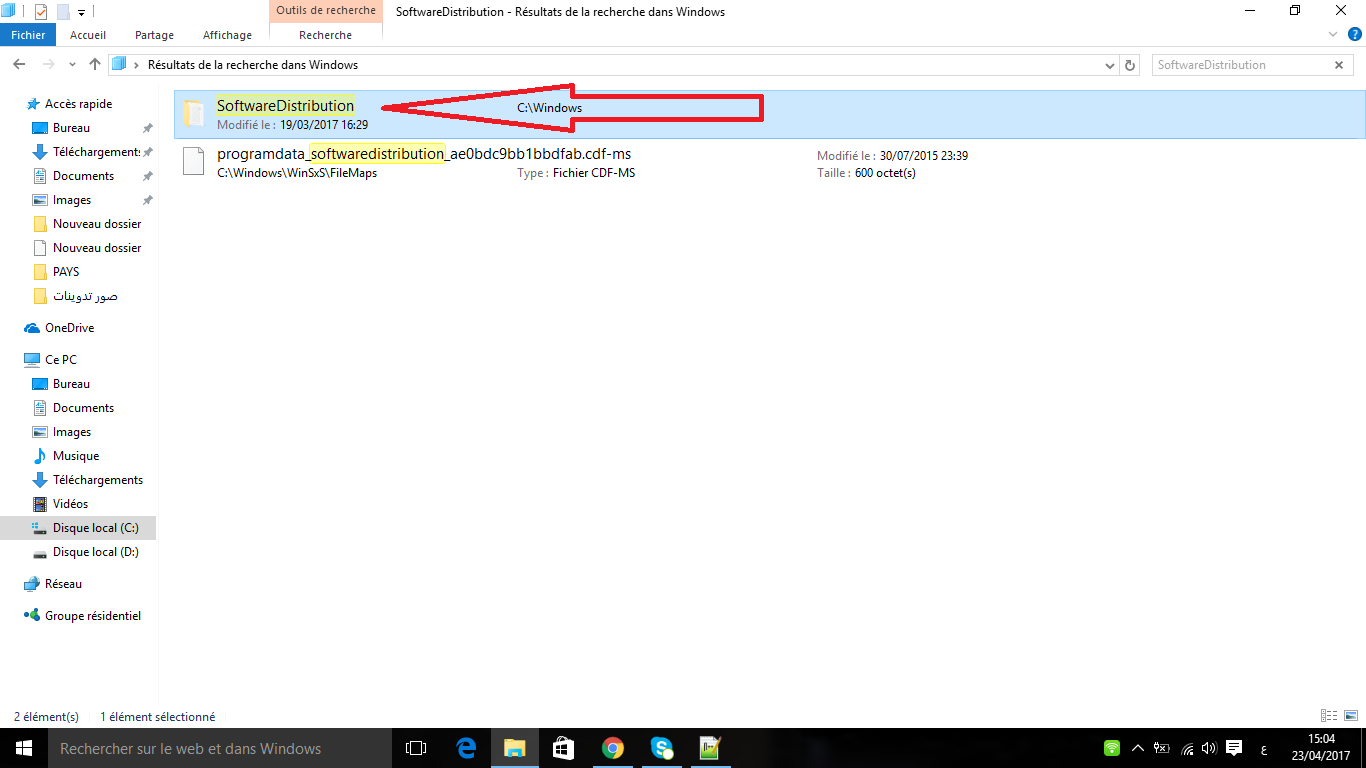
Task: Select Ce PC in navigation pane
Action: coord(60,360)
